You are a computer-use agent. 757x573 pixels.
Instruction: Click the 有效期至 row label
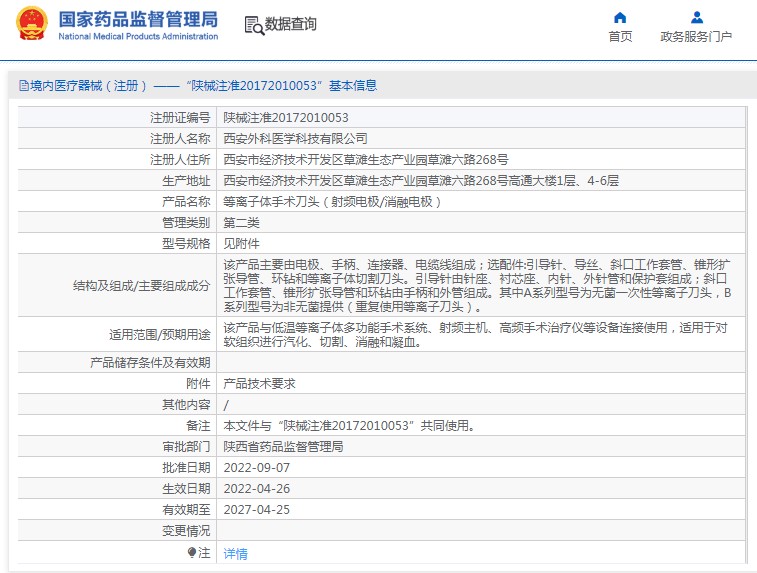(x=186, y=510)
